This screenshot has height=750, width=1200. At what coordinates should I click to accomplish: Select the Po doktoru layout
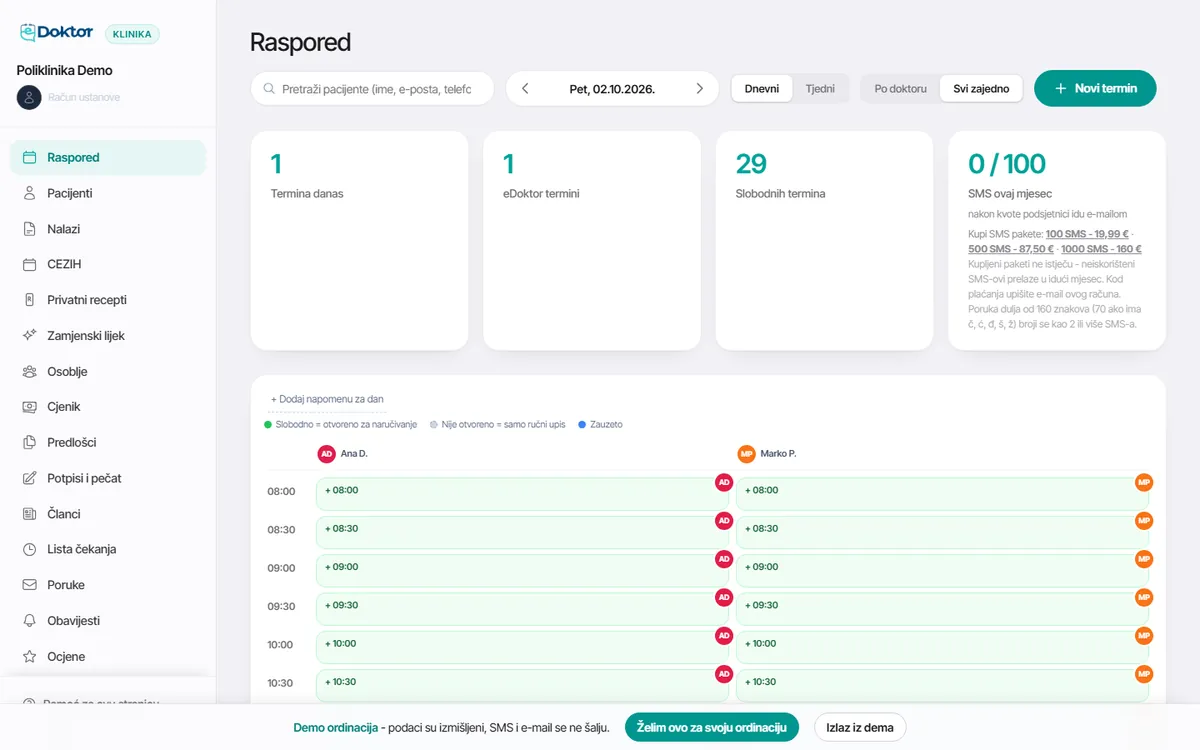900,88
